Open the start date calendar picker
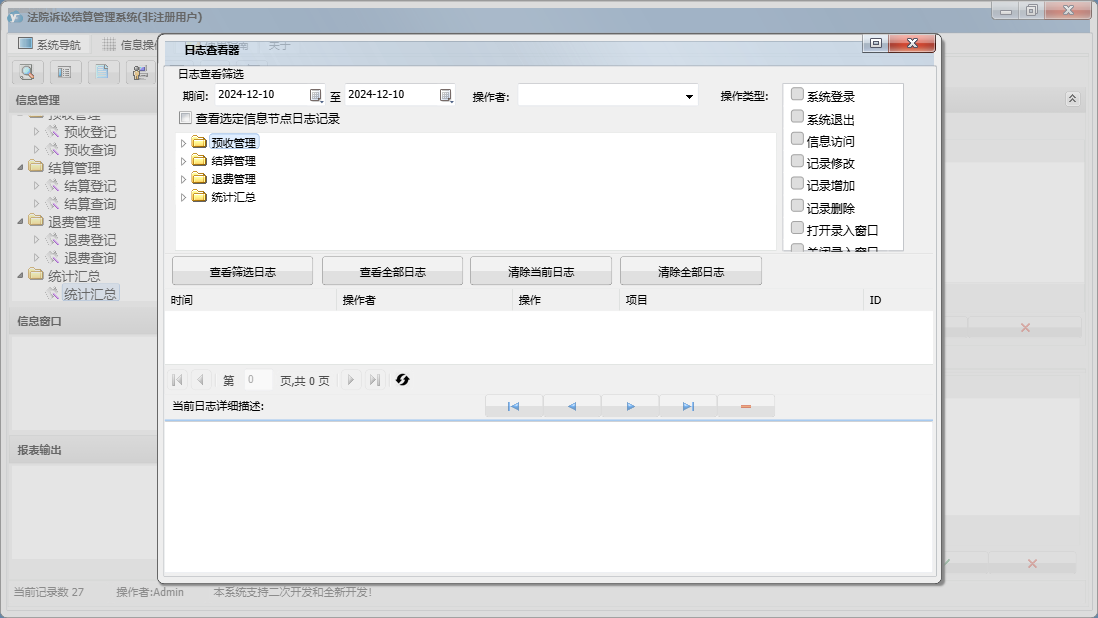1098x618 pixels. 316,96
